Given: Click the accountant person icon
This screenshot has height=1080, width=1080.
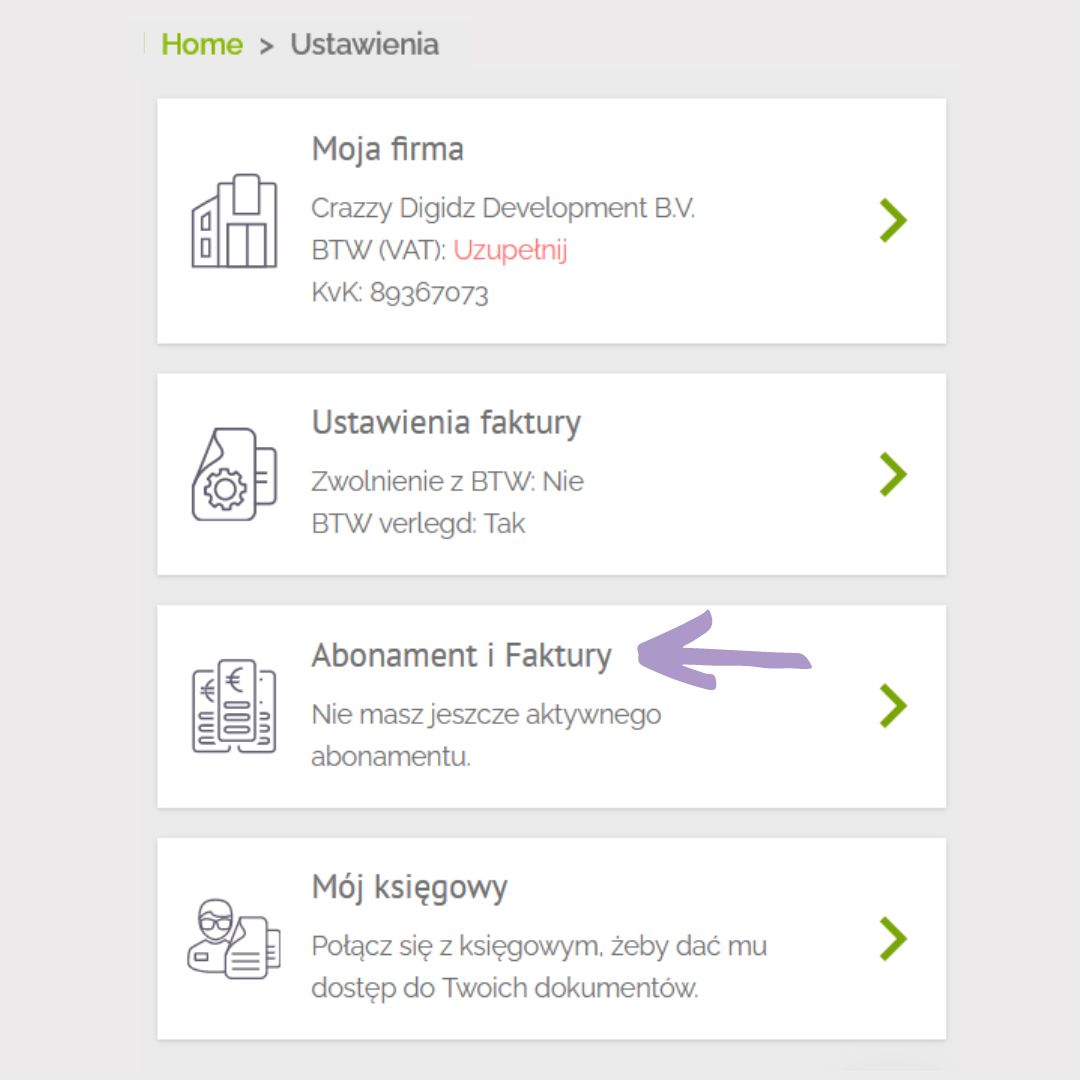Looking at the screenshot, I should click(232, 938).
